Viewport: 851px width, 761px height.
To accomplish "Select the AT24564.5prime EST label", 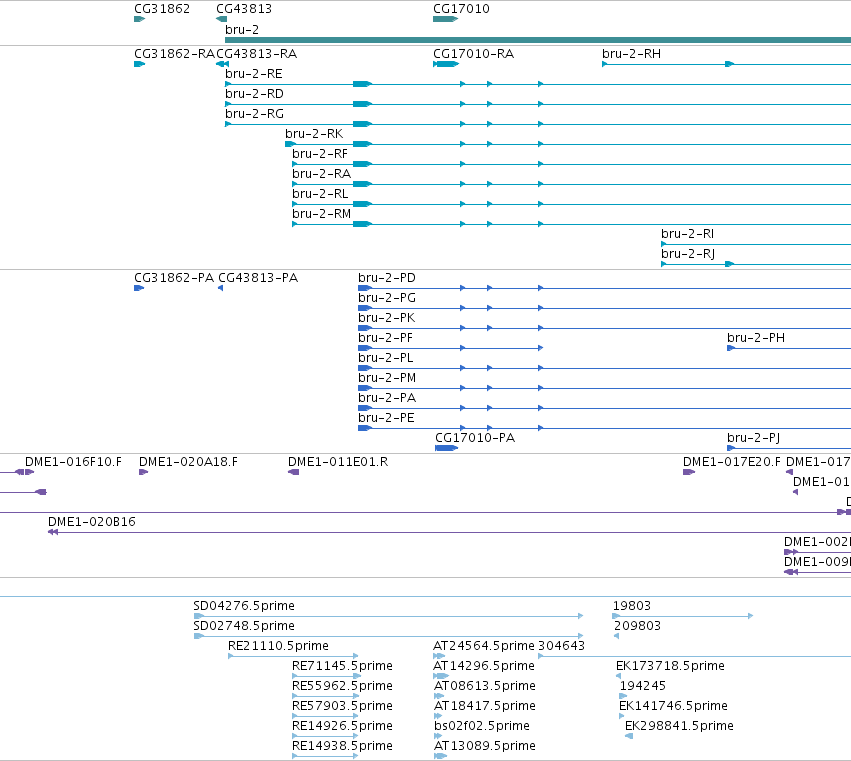I will [x=484, y=646].
